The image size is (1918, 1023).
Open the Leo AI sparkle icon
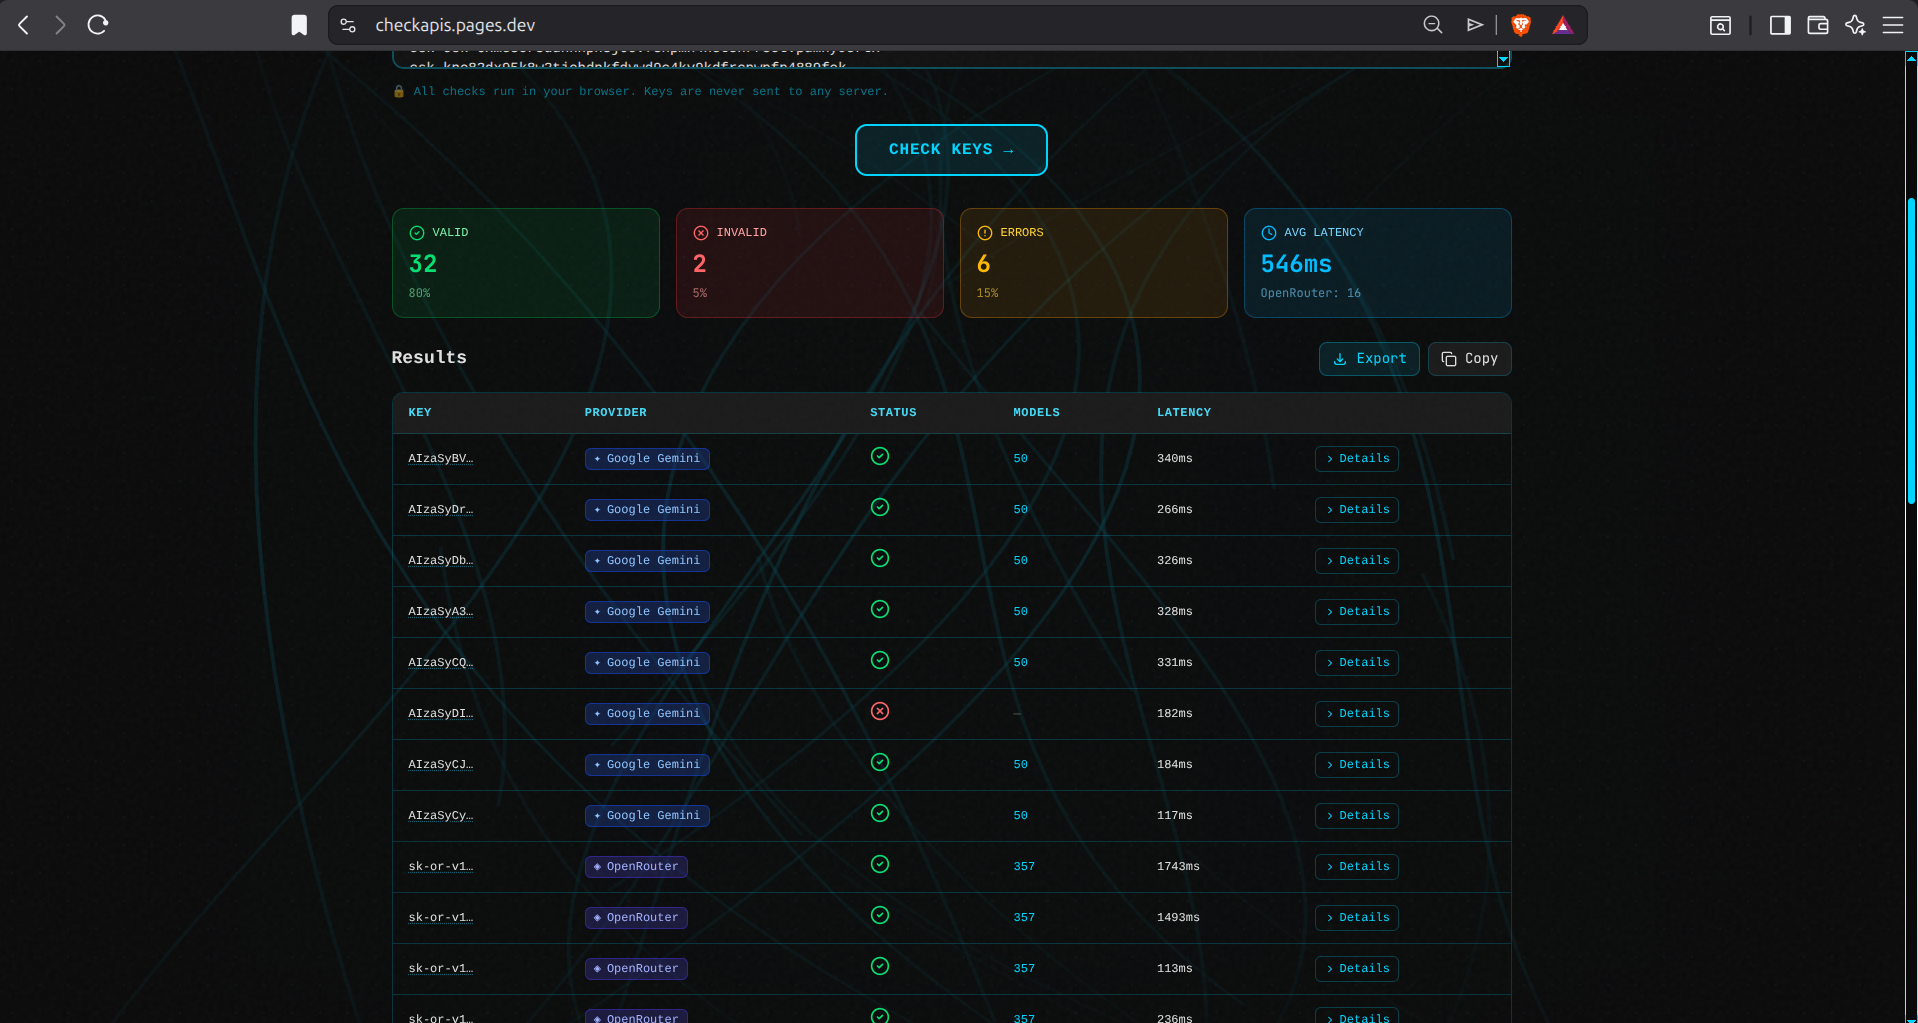coord(1856,25)
